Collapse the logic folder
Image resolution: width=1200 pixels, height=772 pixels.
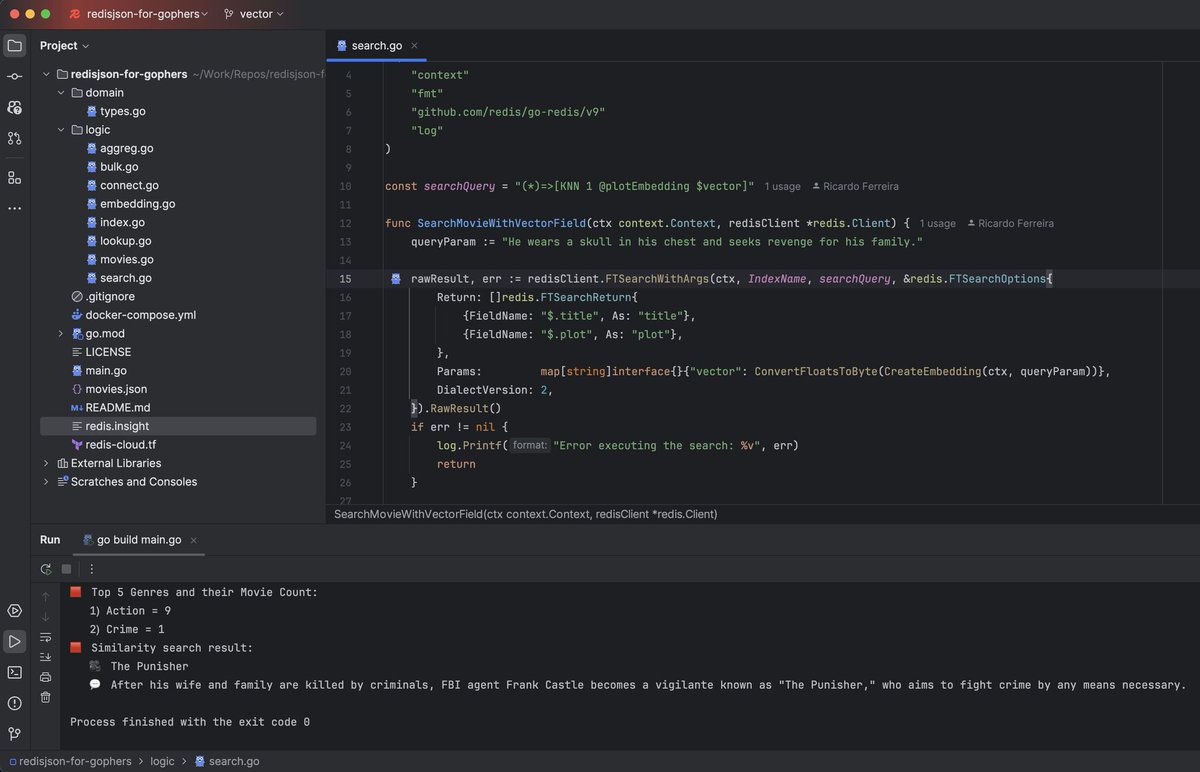[61, 130]
